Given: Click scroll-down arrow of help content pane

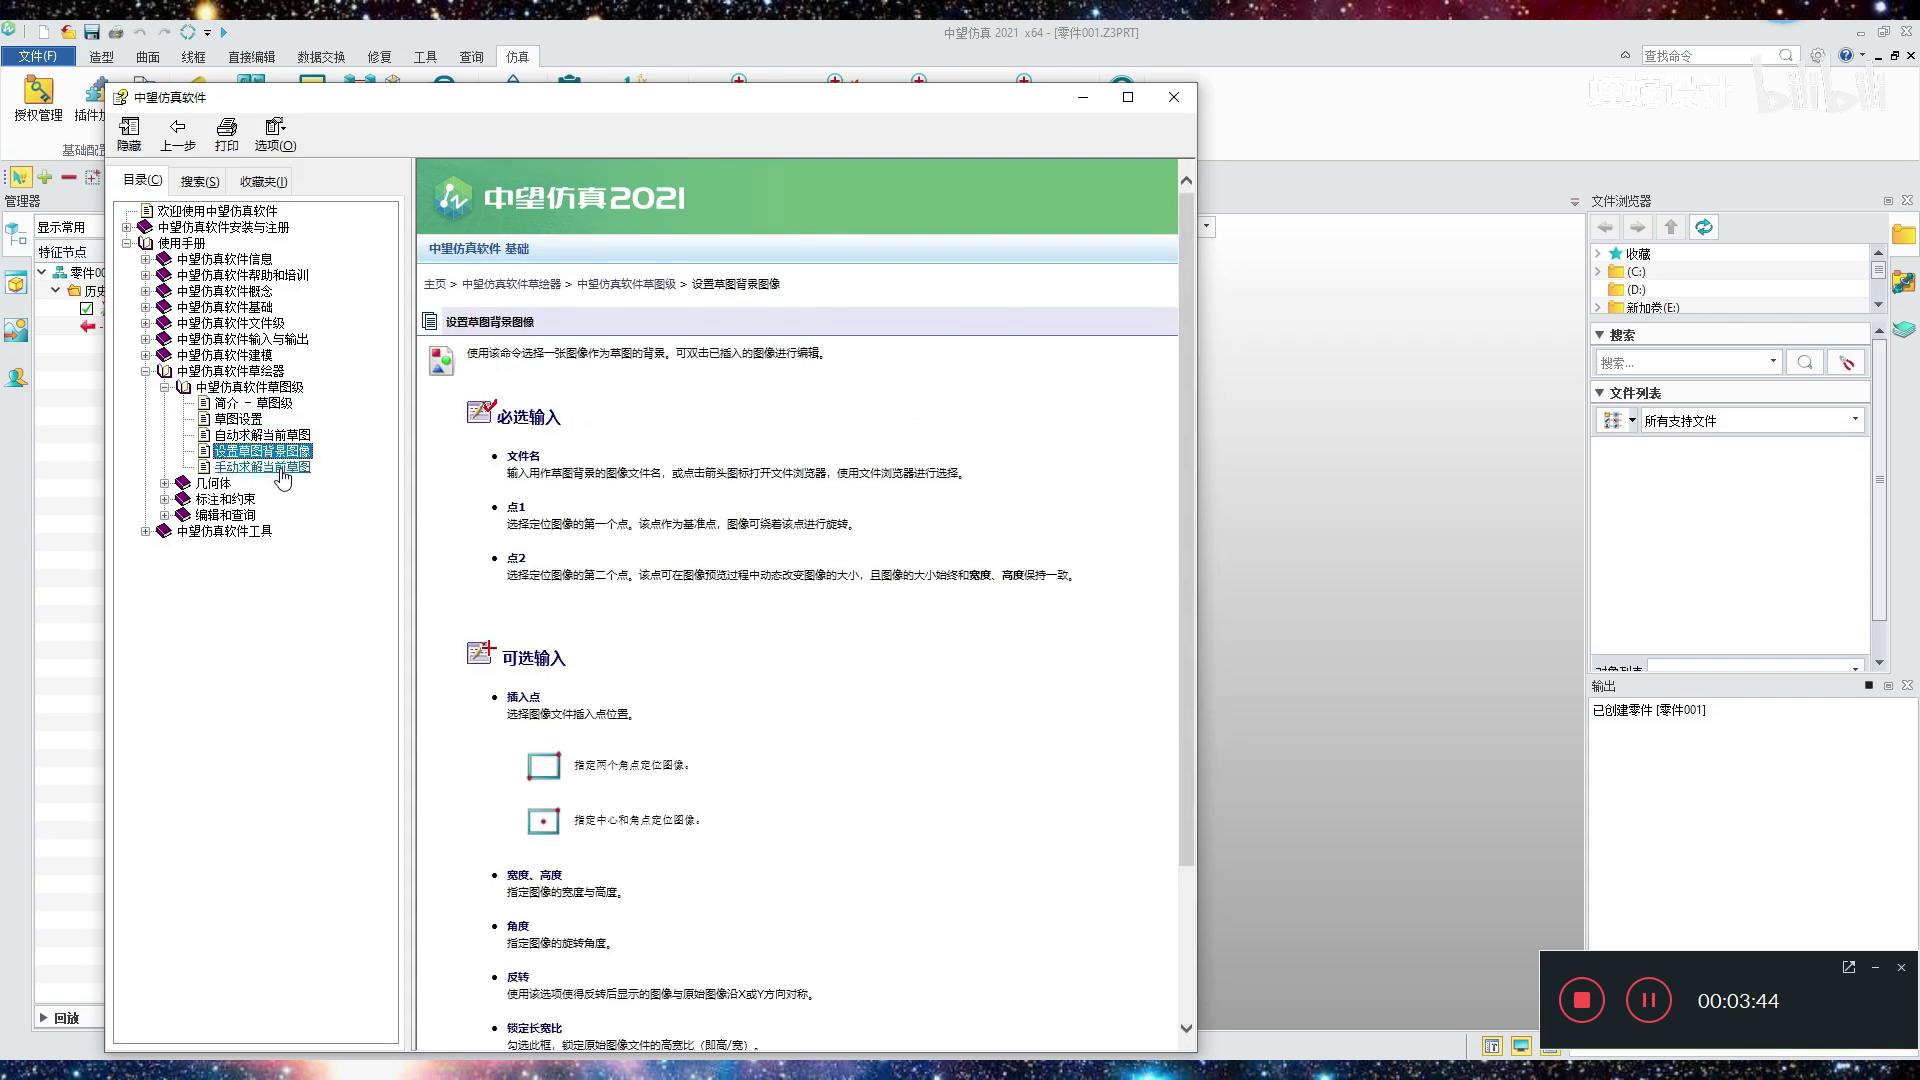Looking at the screenshot, I should pos(1186,1028).
